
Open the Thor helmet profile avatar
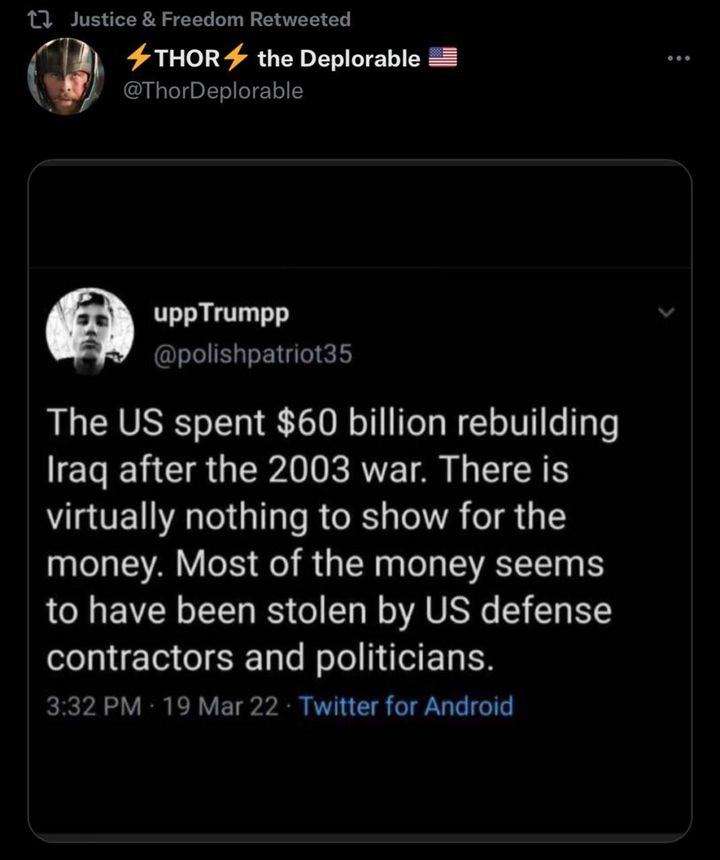coord(66,76)
